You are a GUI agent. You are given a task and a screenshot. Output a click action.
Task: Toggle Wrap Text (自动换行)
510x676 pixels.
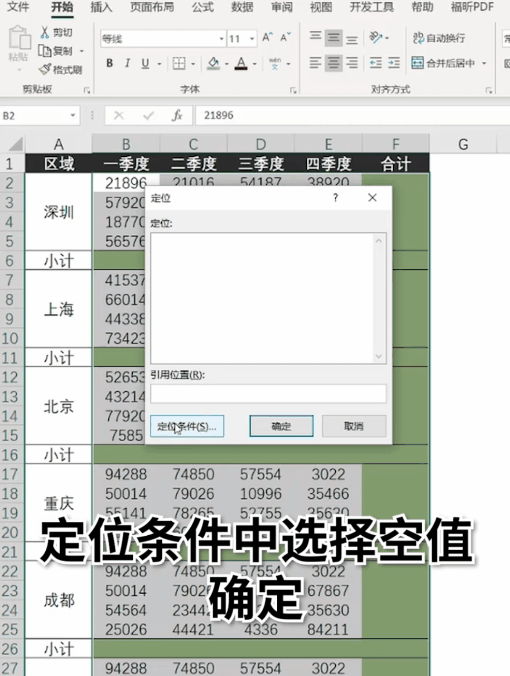click(439, 38)
